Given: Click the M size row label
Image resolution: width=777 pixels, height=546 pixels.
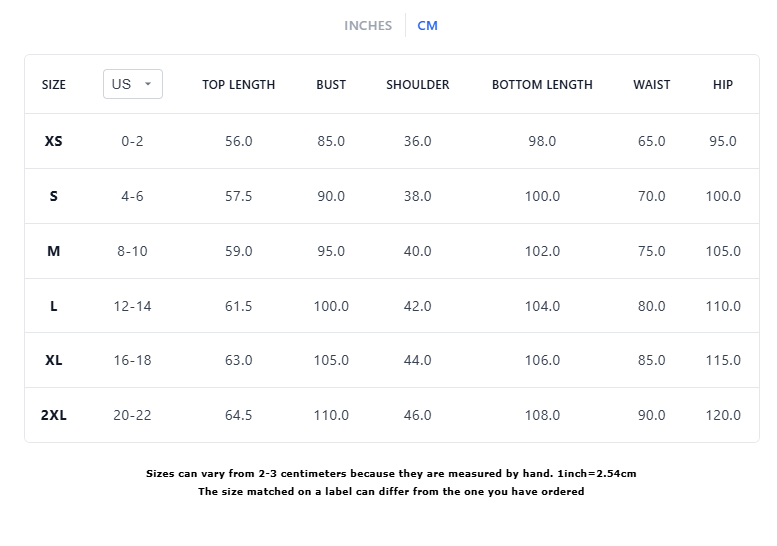Looking at the screenshot, I should (54, 251).
